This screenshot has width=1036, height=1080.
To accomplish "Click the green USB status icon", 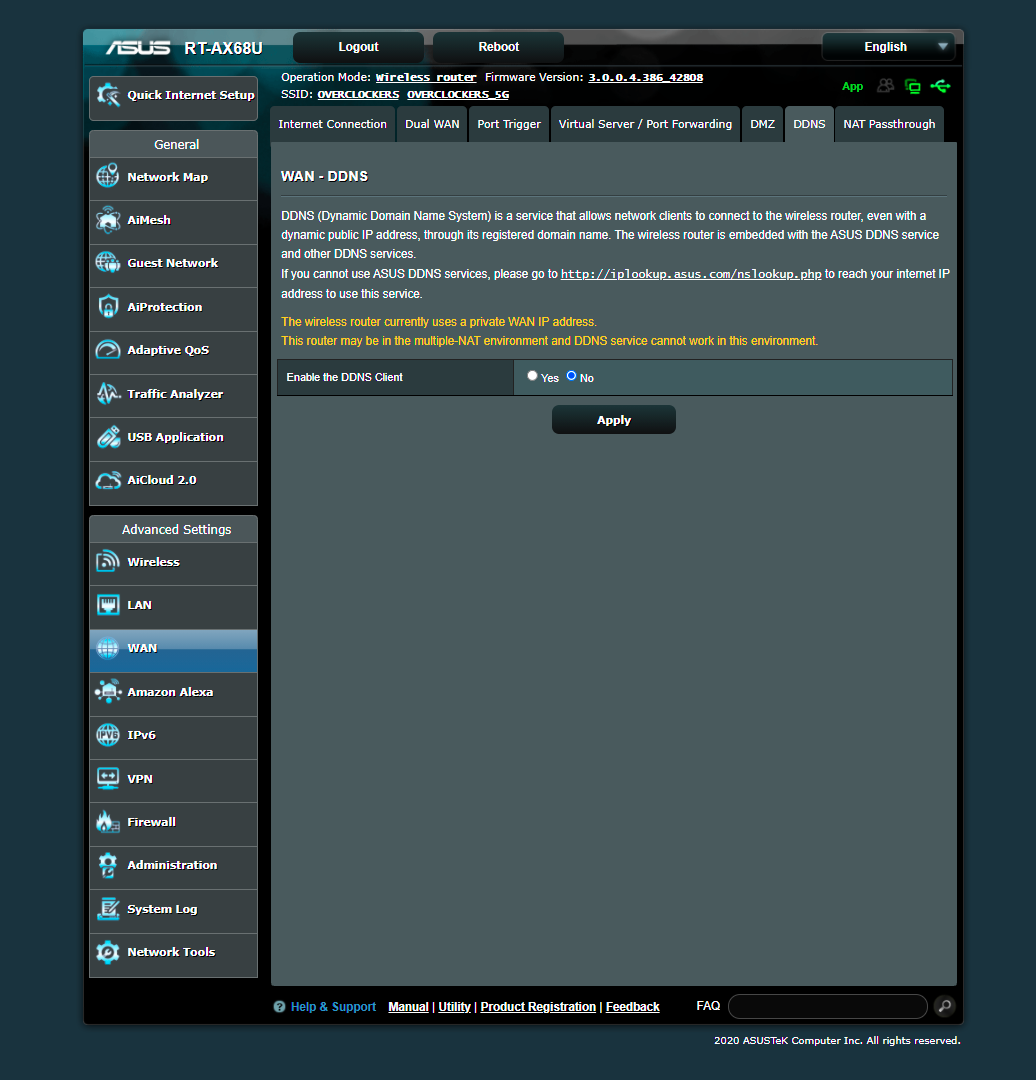I will (940, 86).
